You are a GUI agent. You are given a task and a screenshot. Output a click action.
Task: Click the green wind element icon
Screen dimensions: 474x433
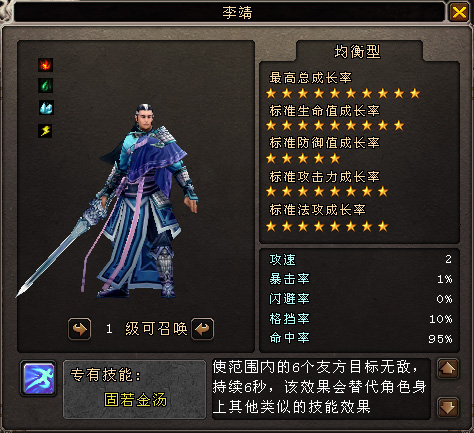pos(45,86)
